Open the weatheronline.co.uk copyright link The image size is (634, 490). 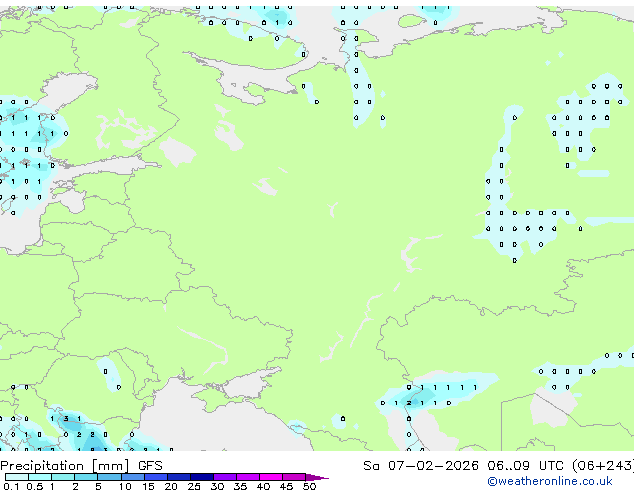coord(550,481)
